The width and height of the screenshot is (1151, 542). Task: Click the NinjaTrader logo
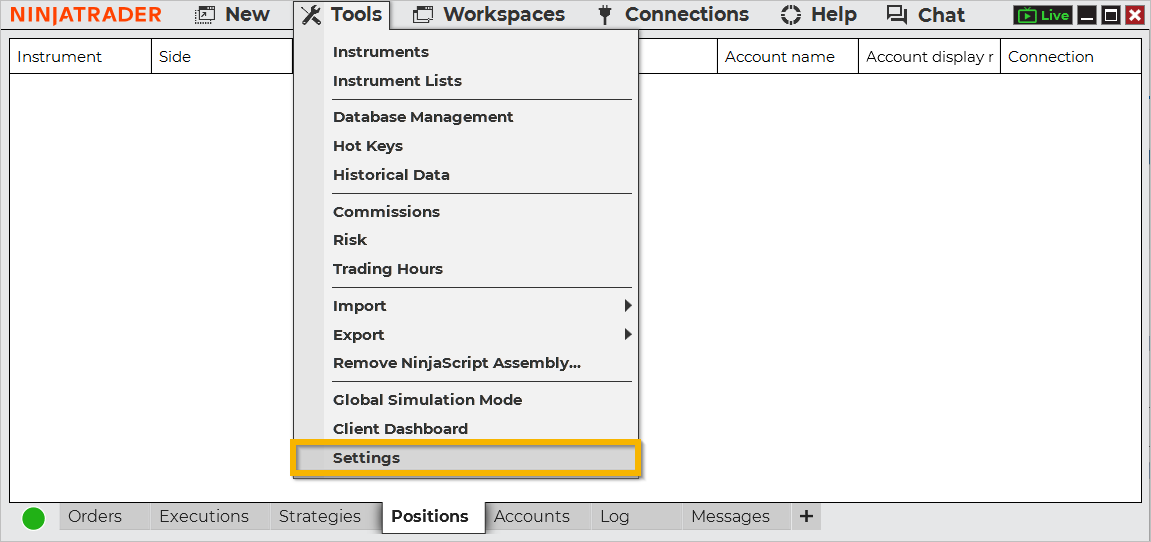pos(86,15)
